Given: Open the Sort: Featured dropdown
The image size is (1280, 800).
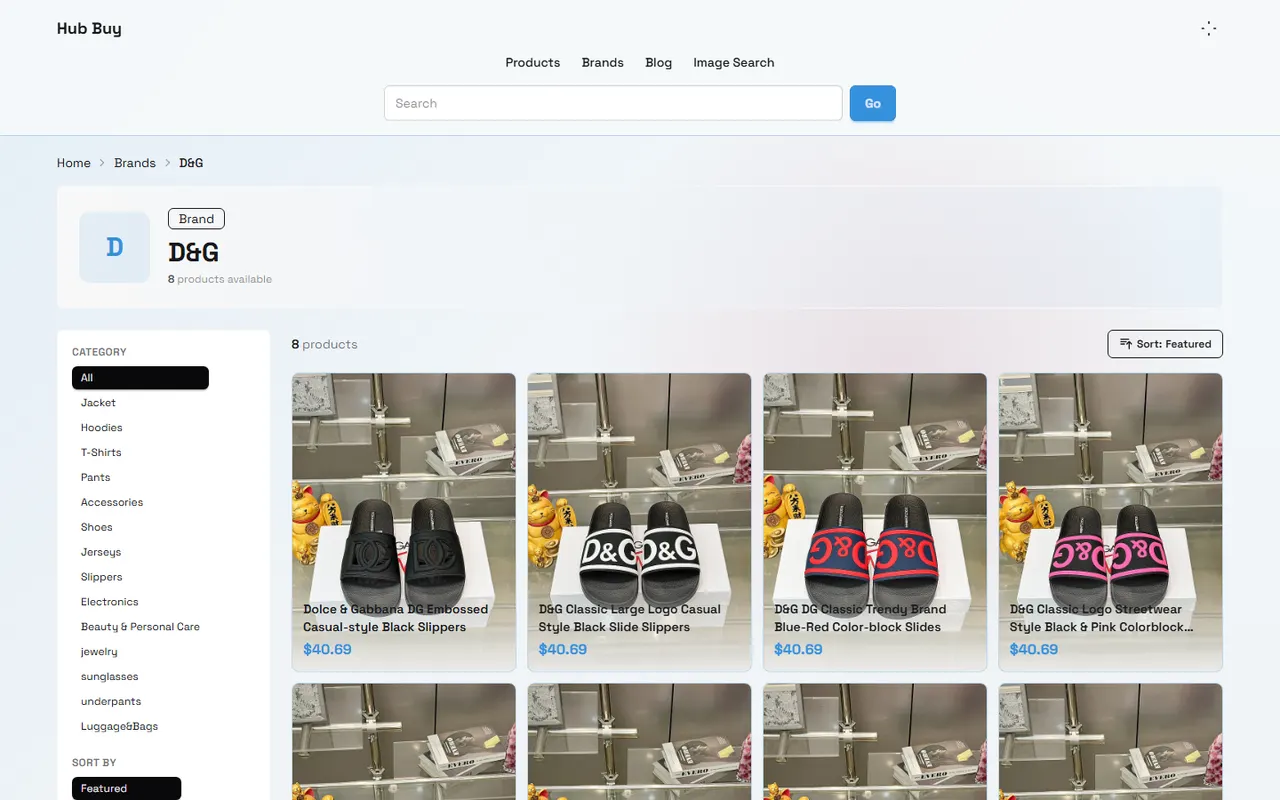Looking at the screenshot, I should click(1165, 344).
